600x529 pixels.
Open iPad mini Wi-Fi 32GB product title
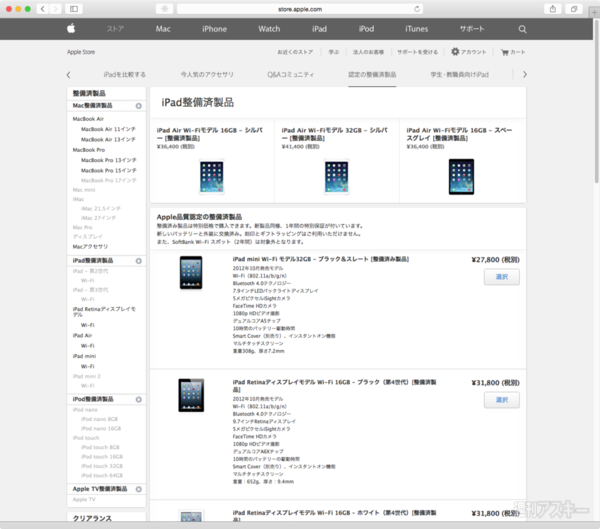click(321, 260)
